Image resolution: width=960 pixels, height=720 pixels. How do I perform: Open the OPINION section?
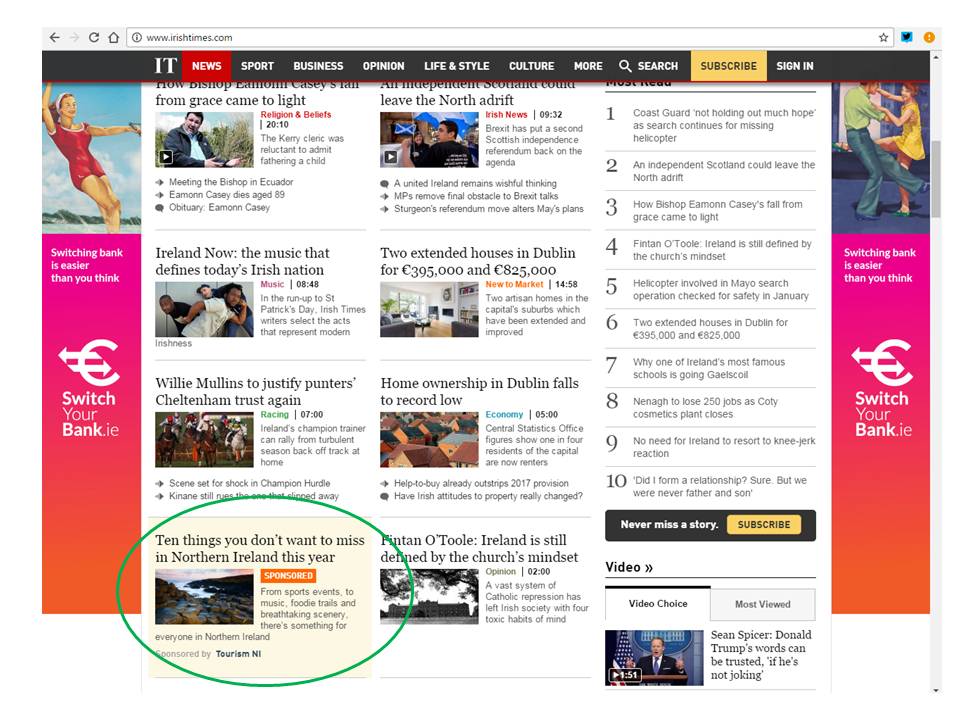[x=383, y=66]
